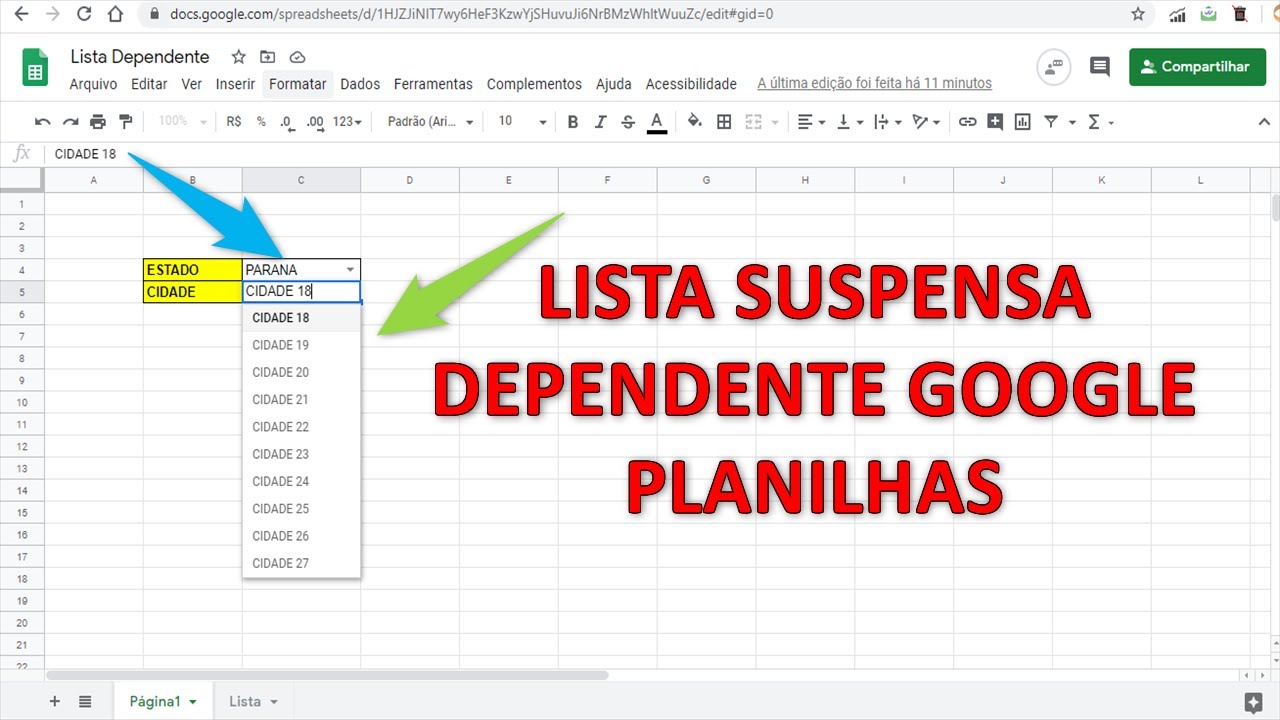Toggle strikethrough formatting
Screen dimensions: 1280x720
(628, 122)
